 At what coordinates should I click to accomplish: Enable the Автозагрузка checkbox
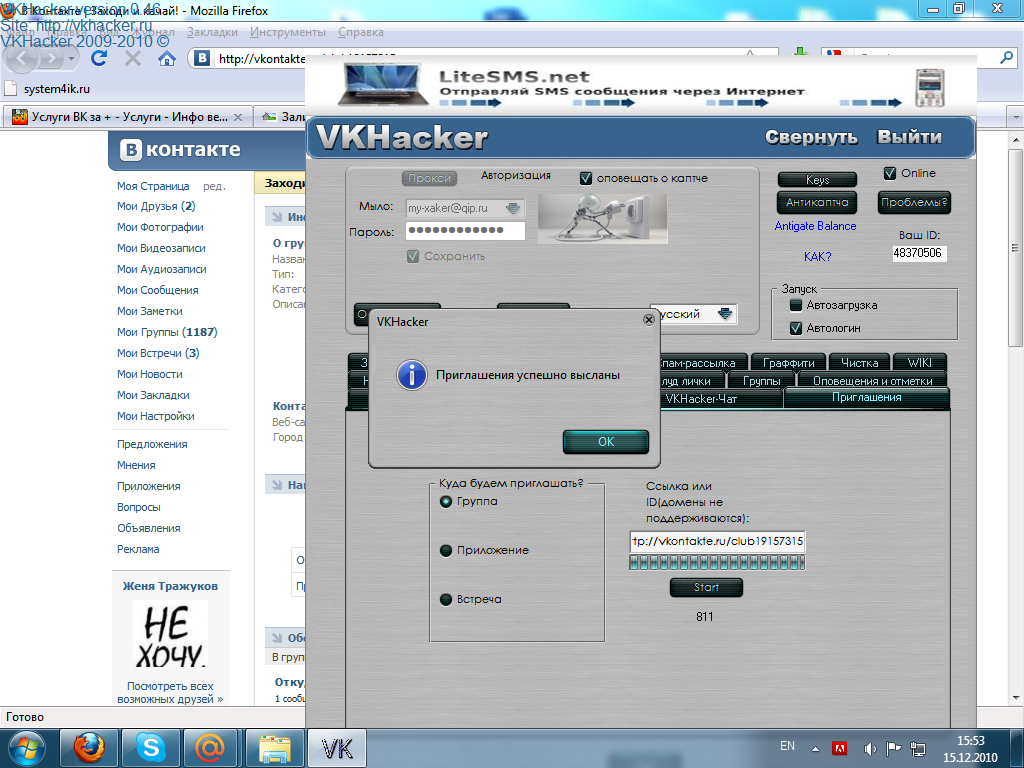pyautogui.click(x=795, y=305)
